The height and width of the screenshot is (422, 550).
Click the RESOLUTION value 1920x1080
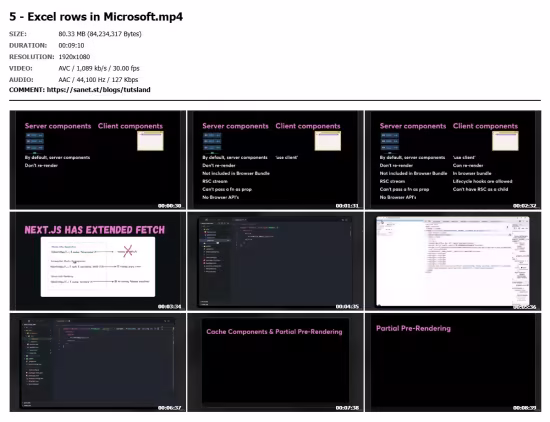(x=74, y=57)
